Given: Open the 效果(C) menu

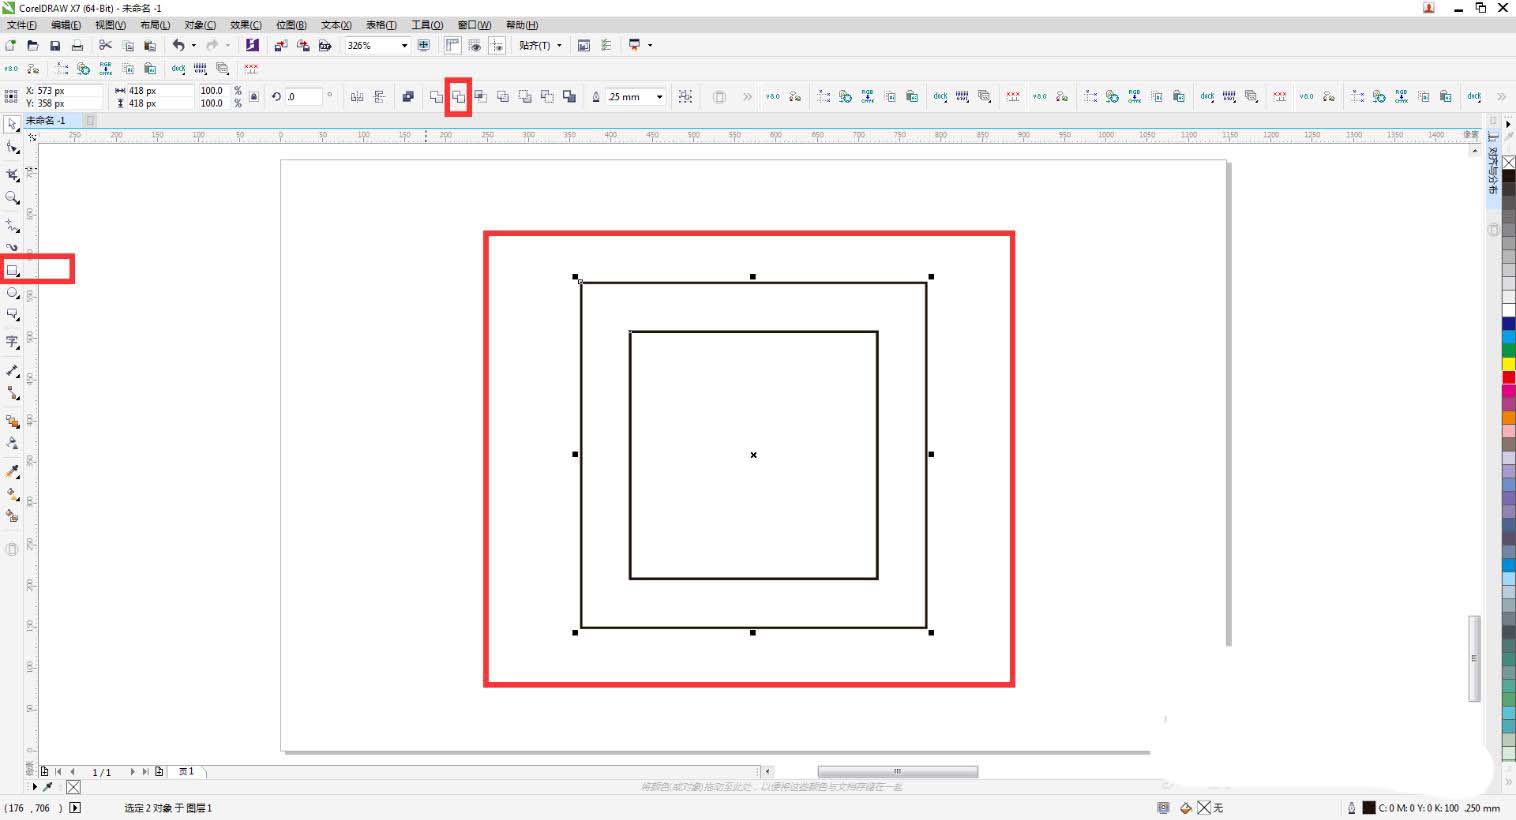Looking at the screenshot, I should click(245, 25).
